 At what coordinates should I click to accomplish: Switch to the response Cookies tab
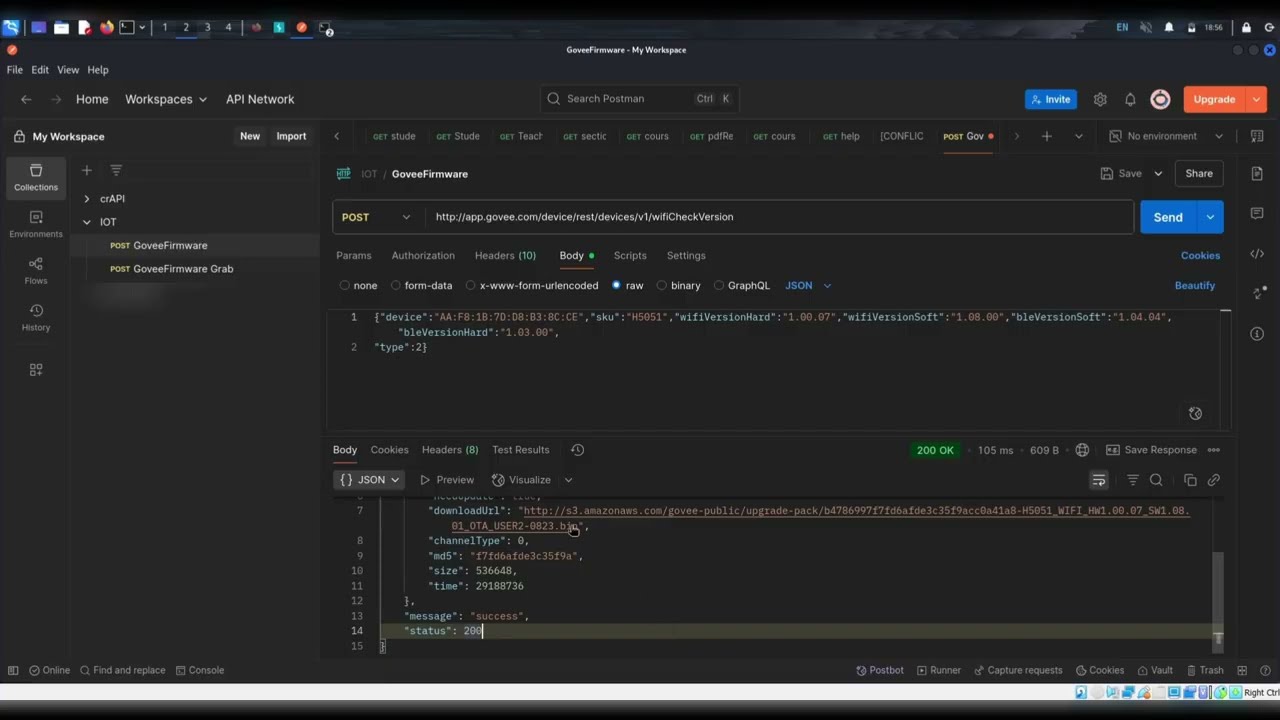tap(389, 450)
